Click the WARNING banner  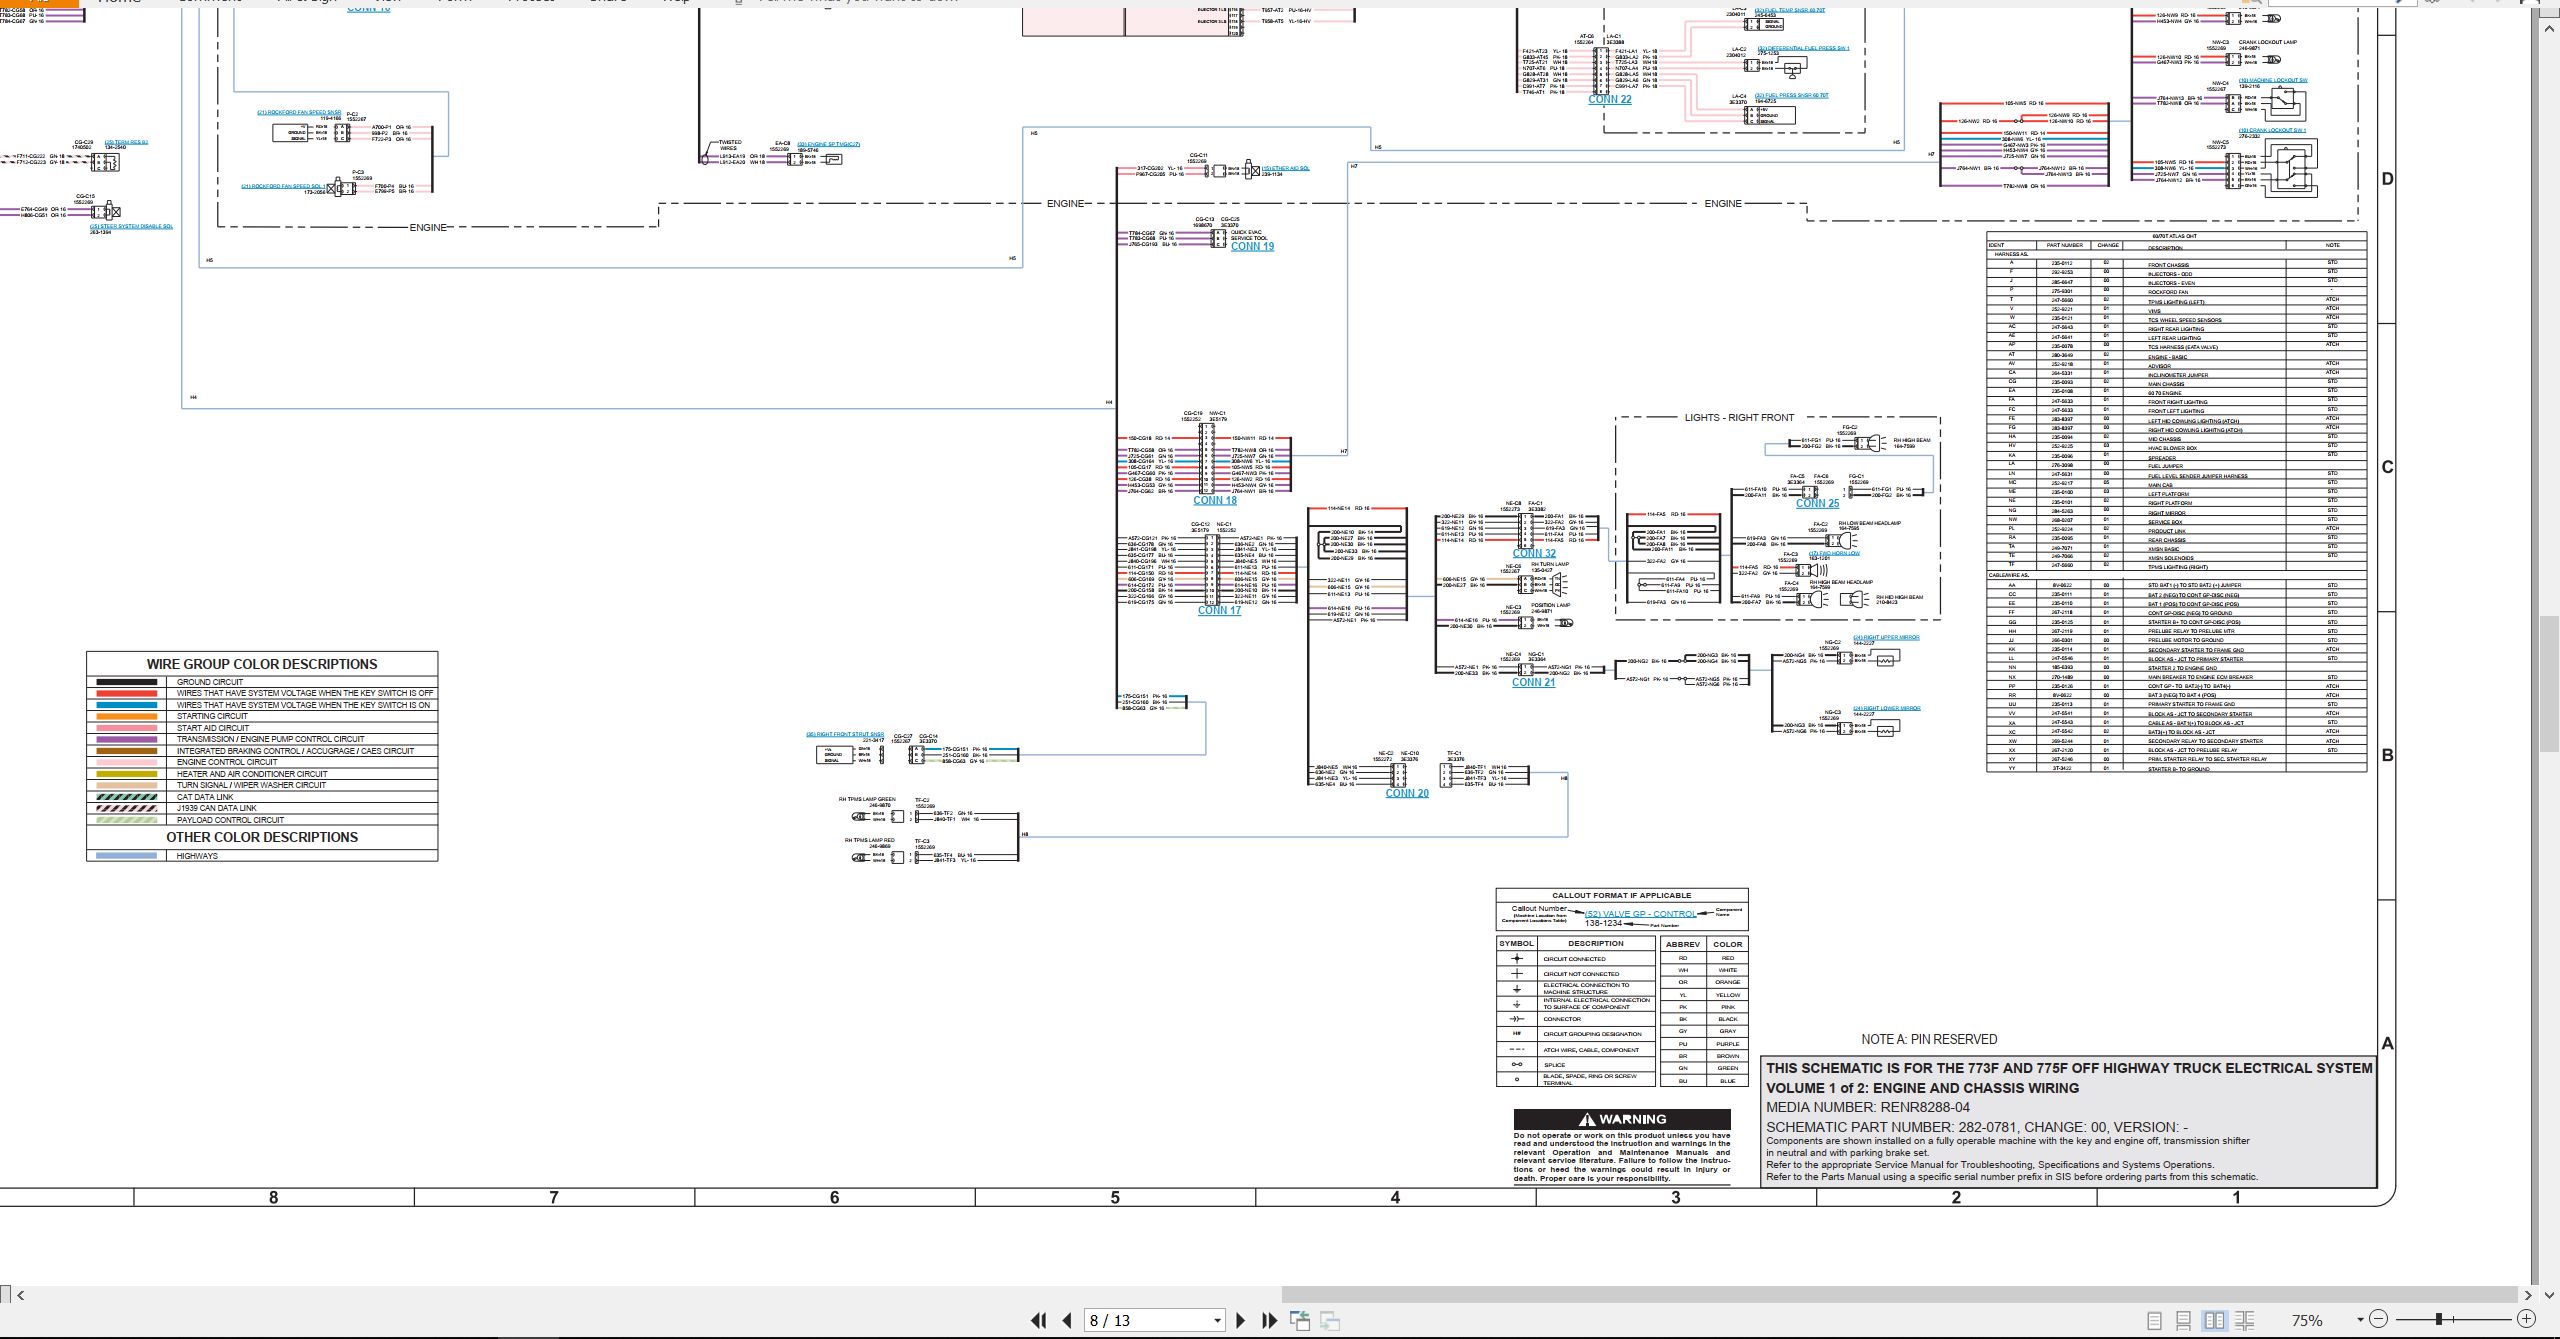pyautogui.click(x=1622, y=1120)
